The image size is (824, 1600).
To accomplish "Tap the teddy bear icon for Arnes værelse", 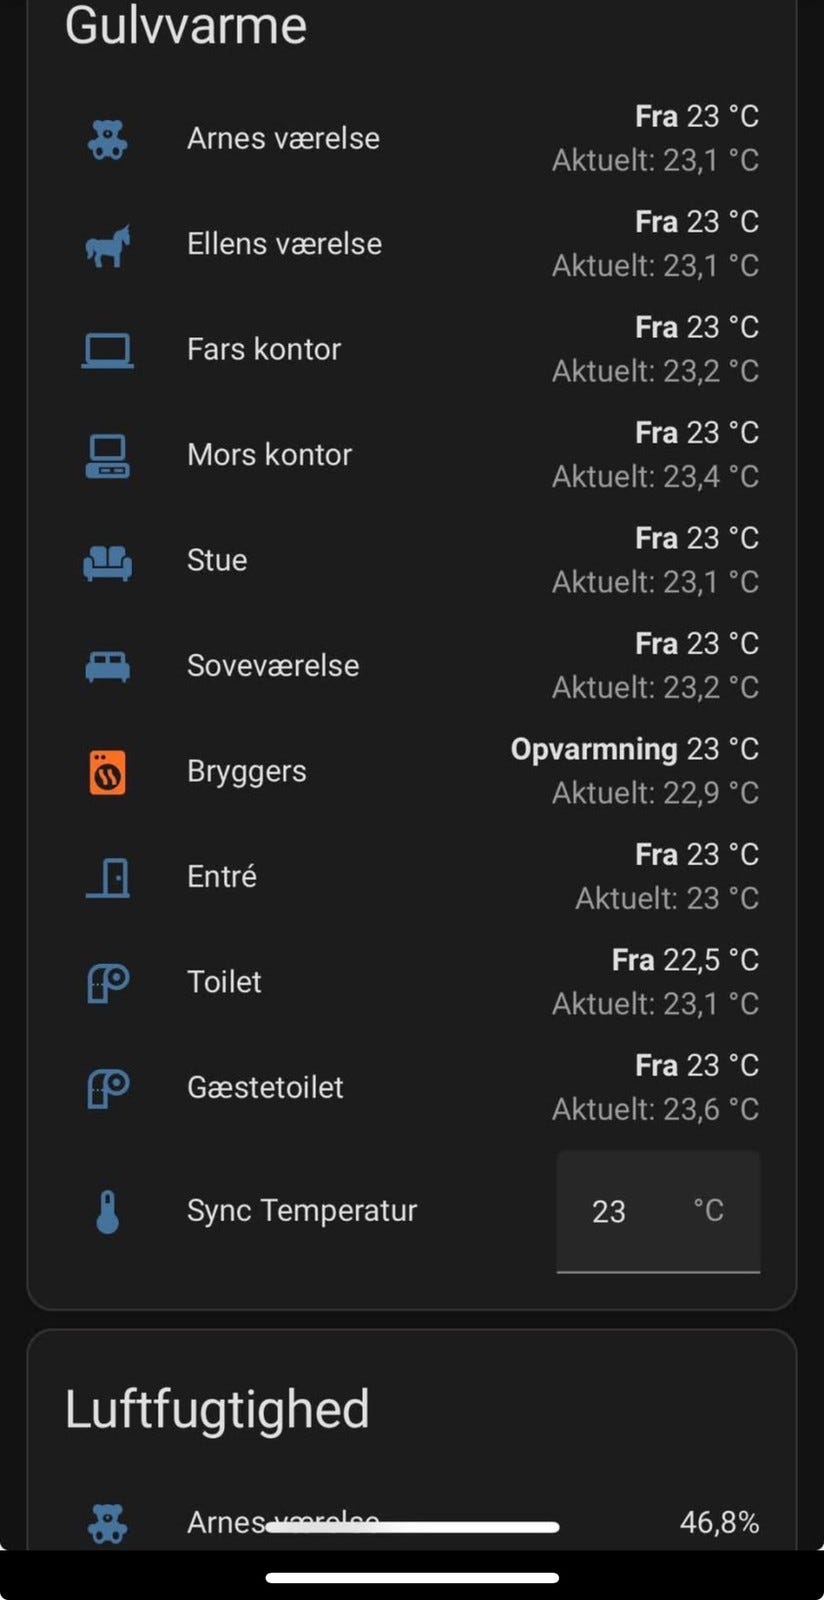I will pos(108,139).
